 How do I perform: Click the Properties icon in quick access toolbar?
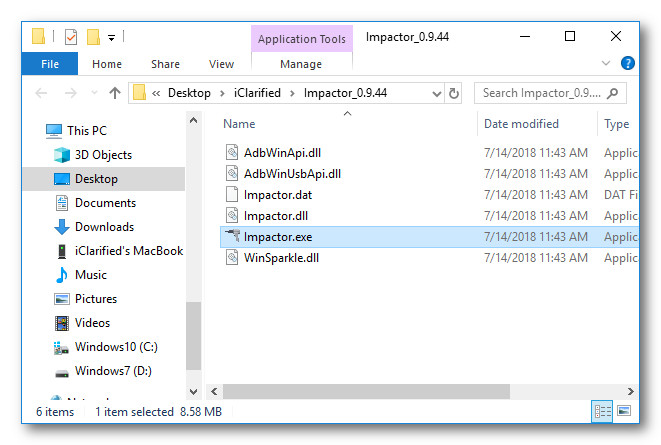click(70, 37)
